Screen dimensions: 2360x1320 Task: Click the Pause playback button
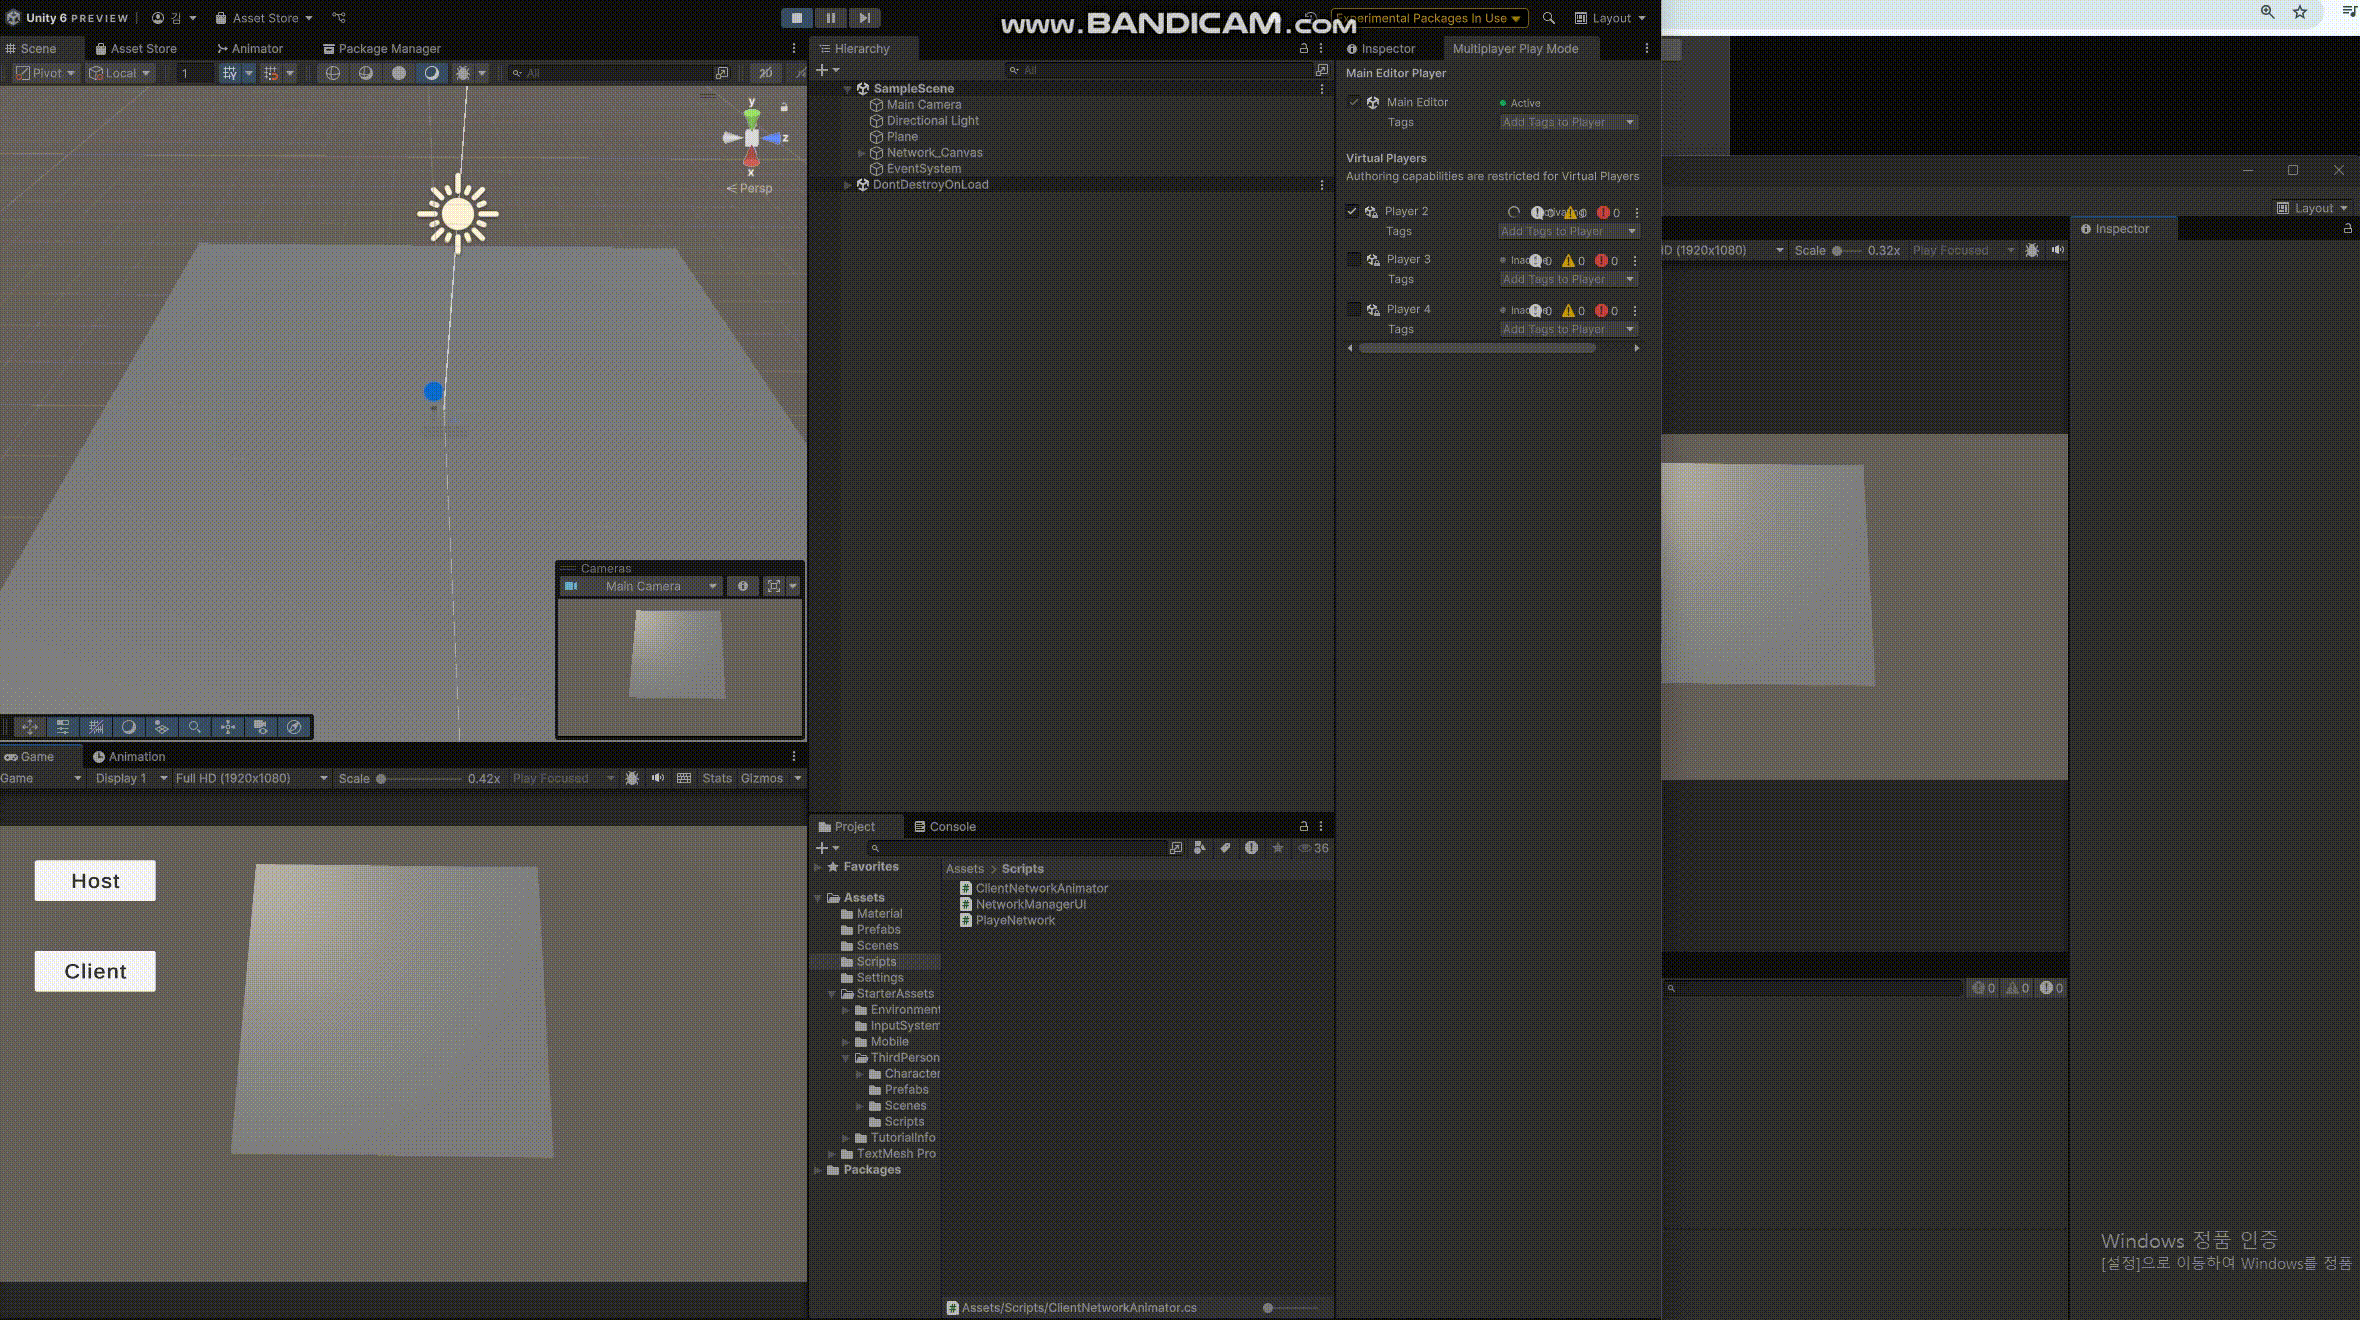point(830,18)
